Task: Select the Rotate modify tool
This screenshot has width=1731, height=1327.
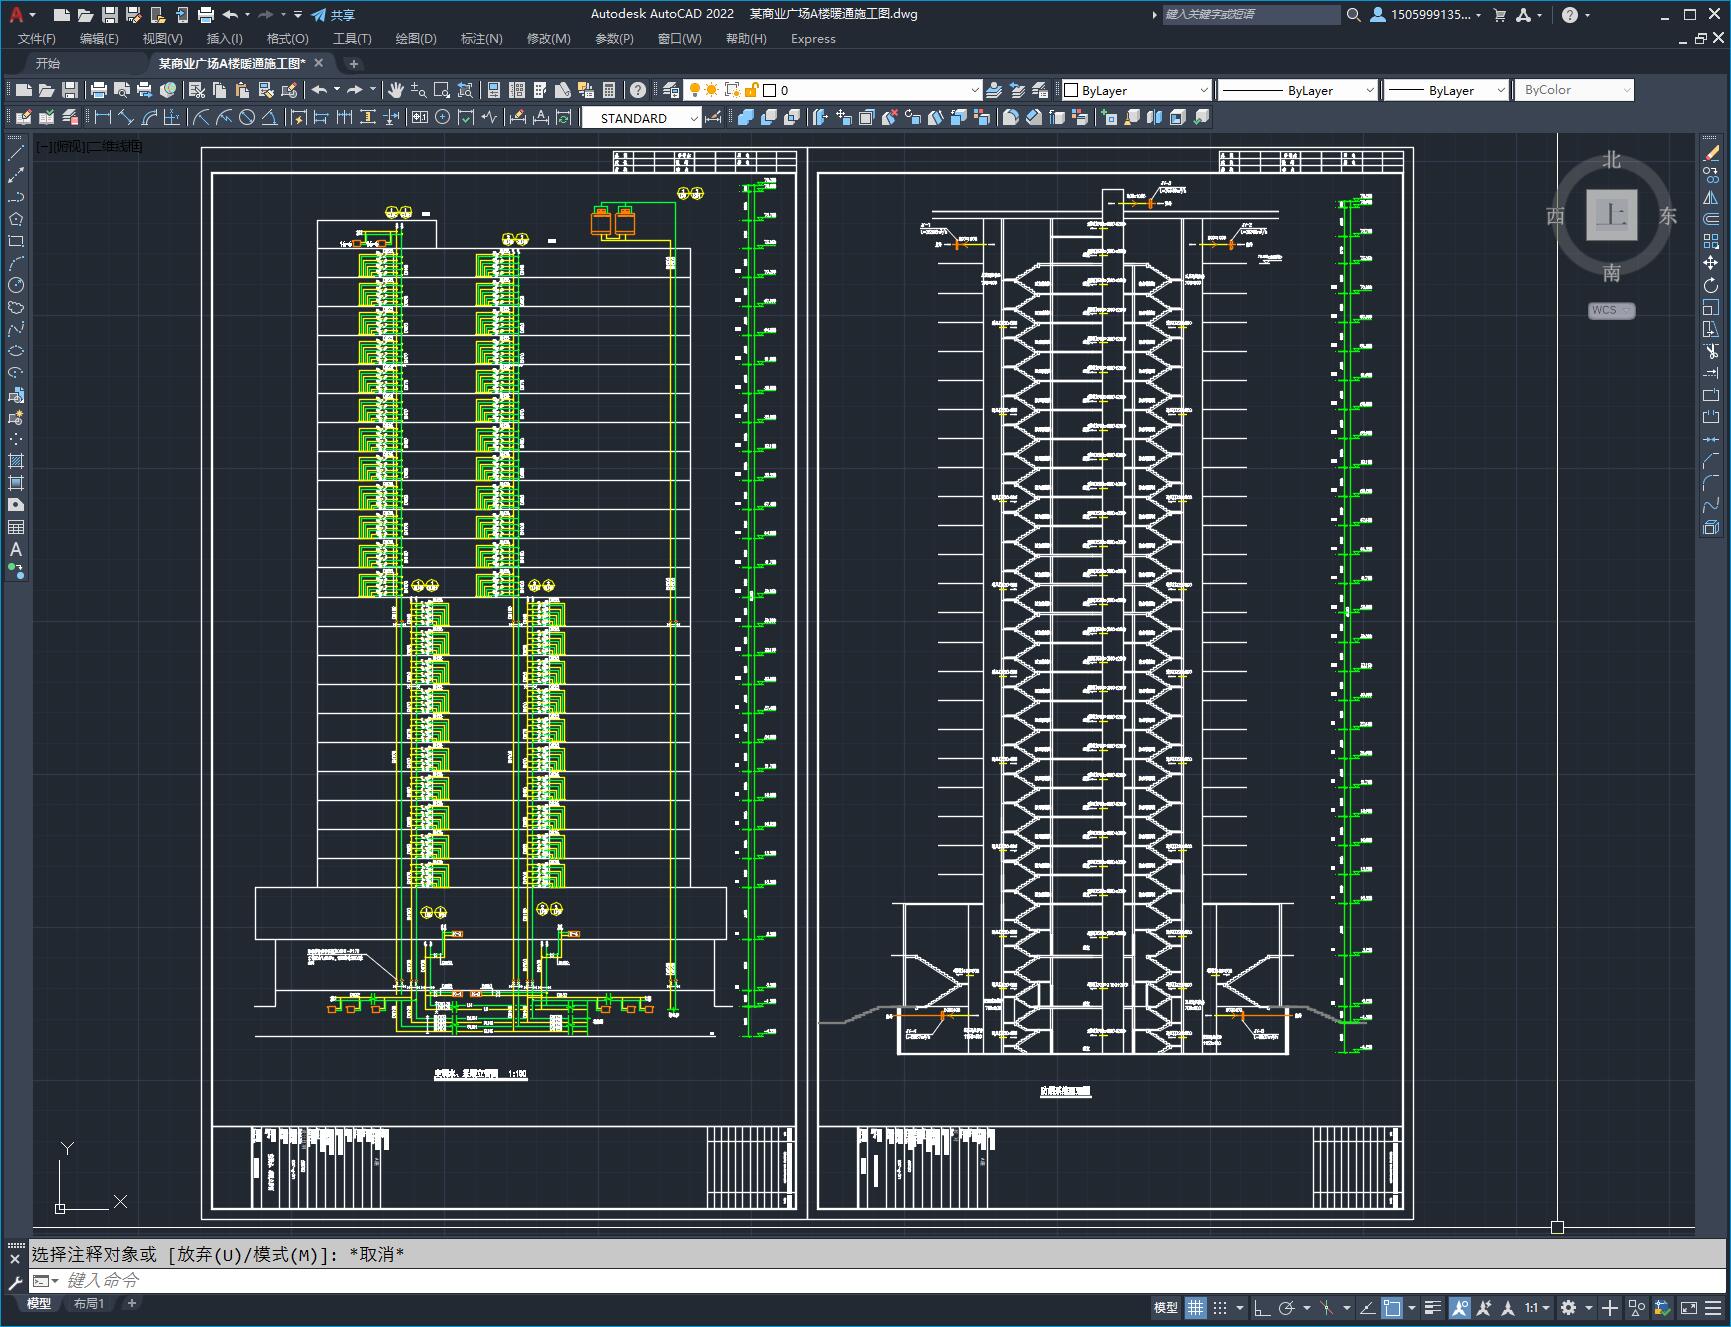Action: click(x=1711, y=285)
